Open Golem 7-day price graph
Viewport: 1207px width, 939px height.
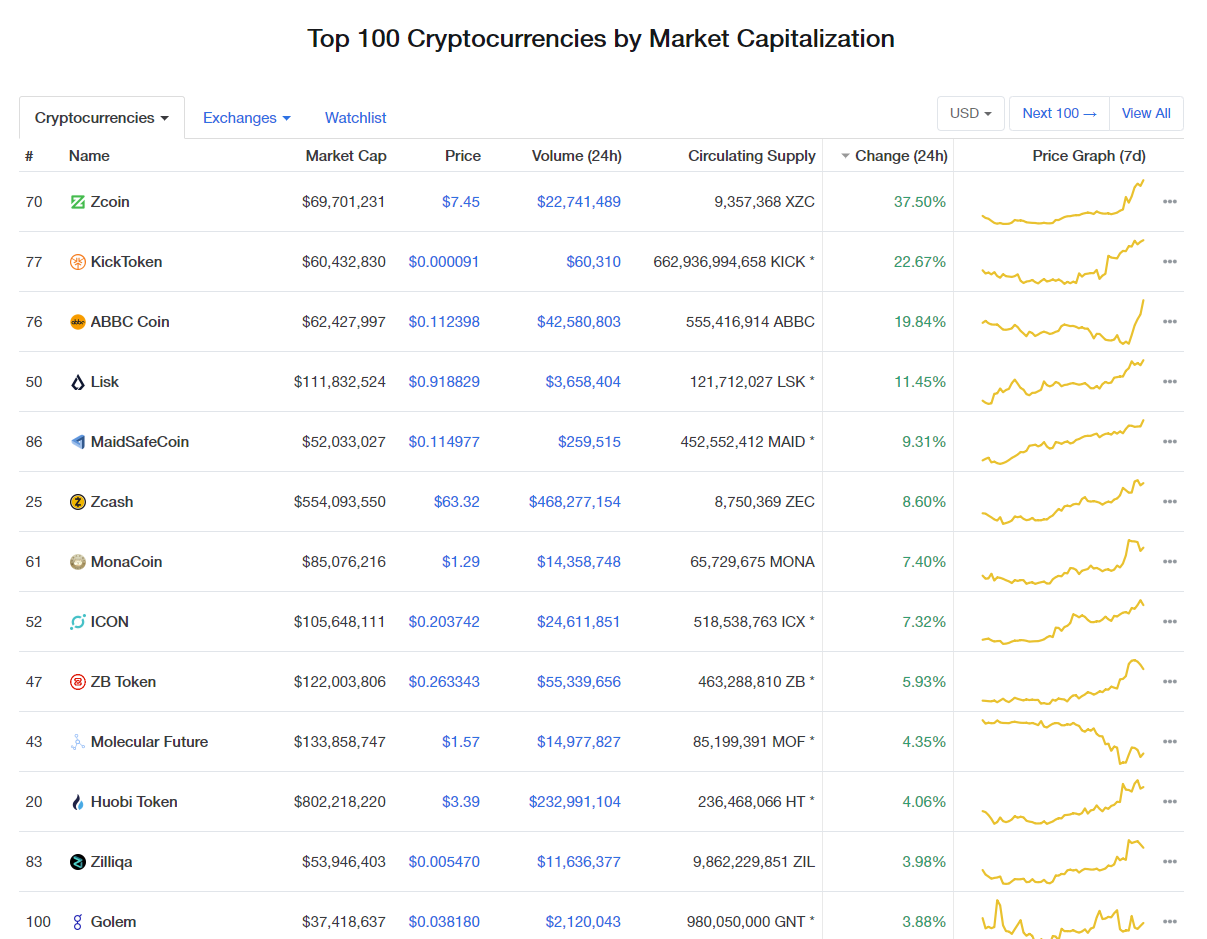(1063, 920)
